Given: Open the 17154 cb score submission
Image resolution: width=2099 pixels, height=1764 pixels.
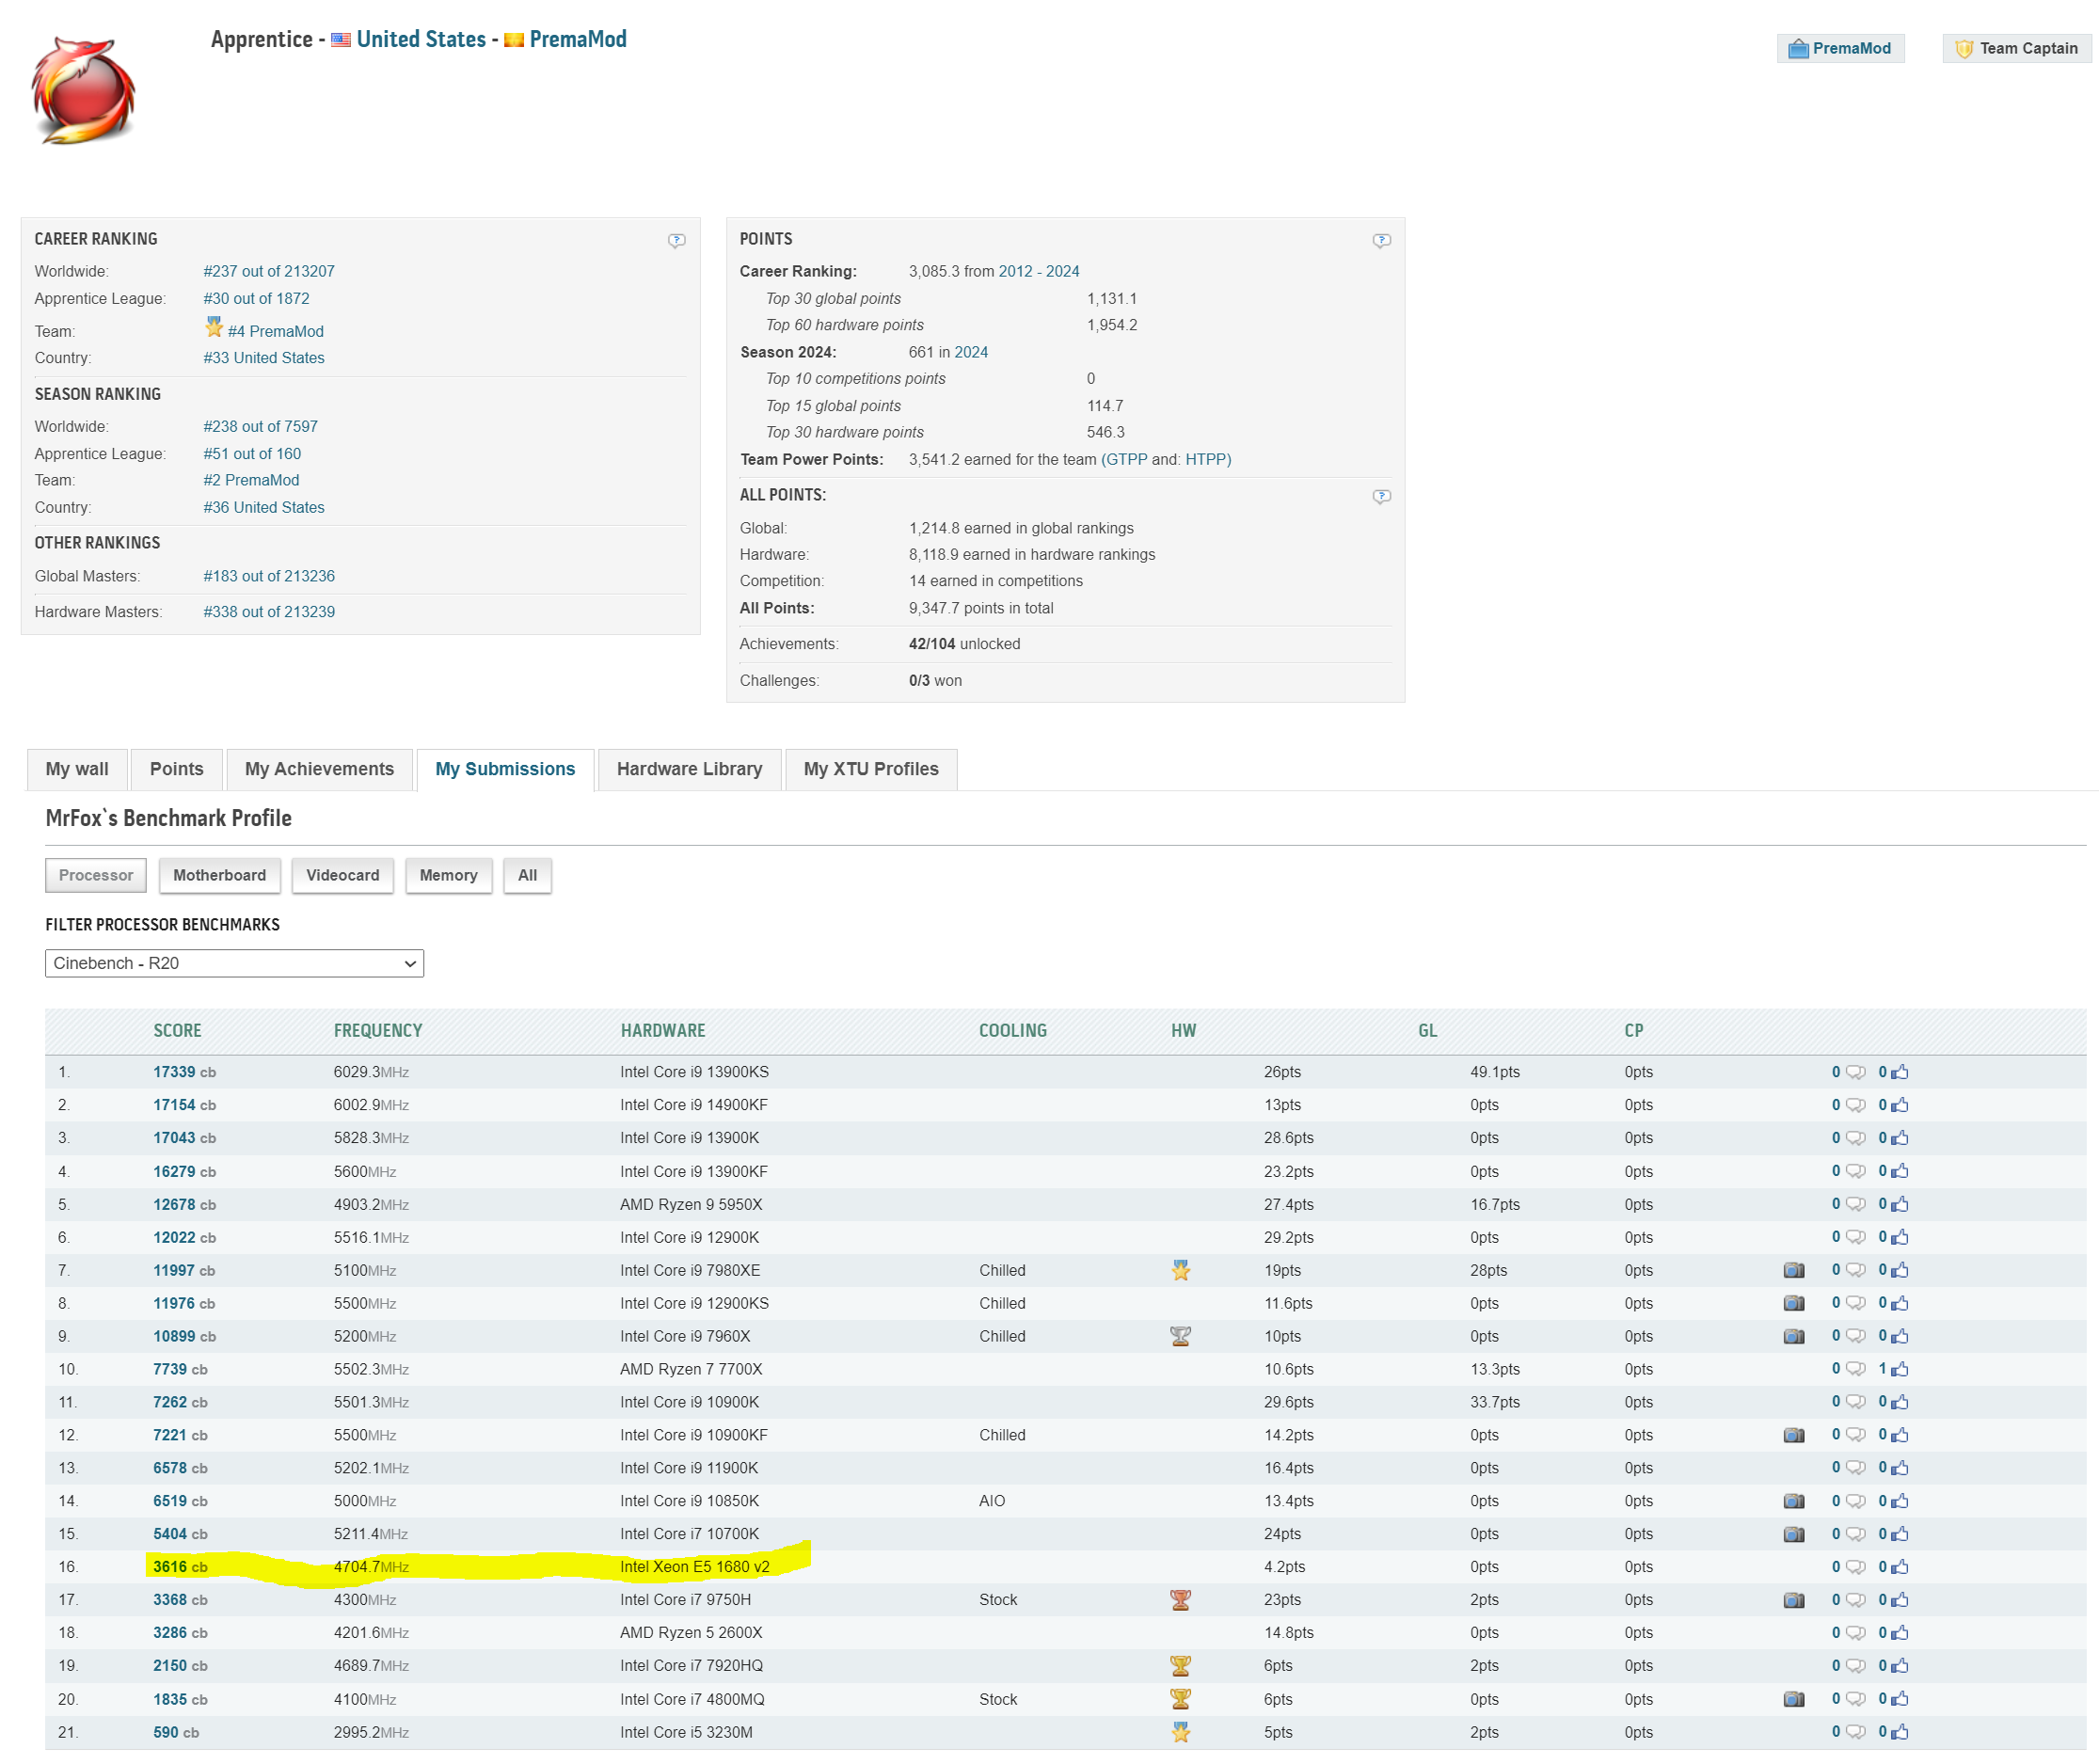Looking at the screenshot, I should coord(184,1105).
